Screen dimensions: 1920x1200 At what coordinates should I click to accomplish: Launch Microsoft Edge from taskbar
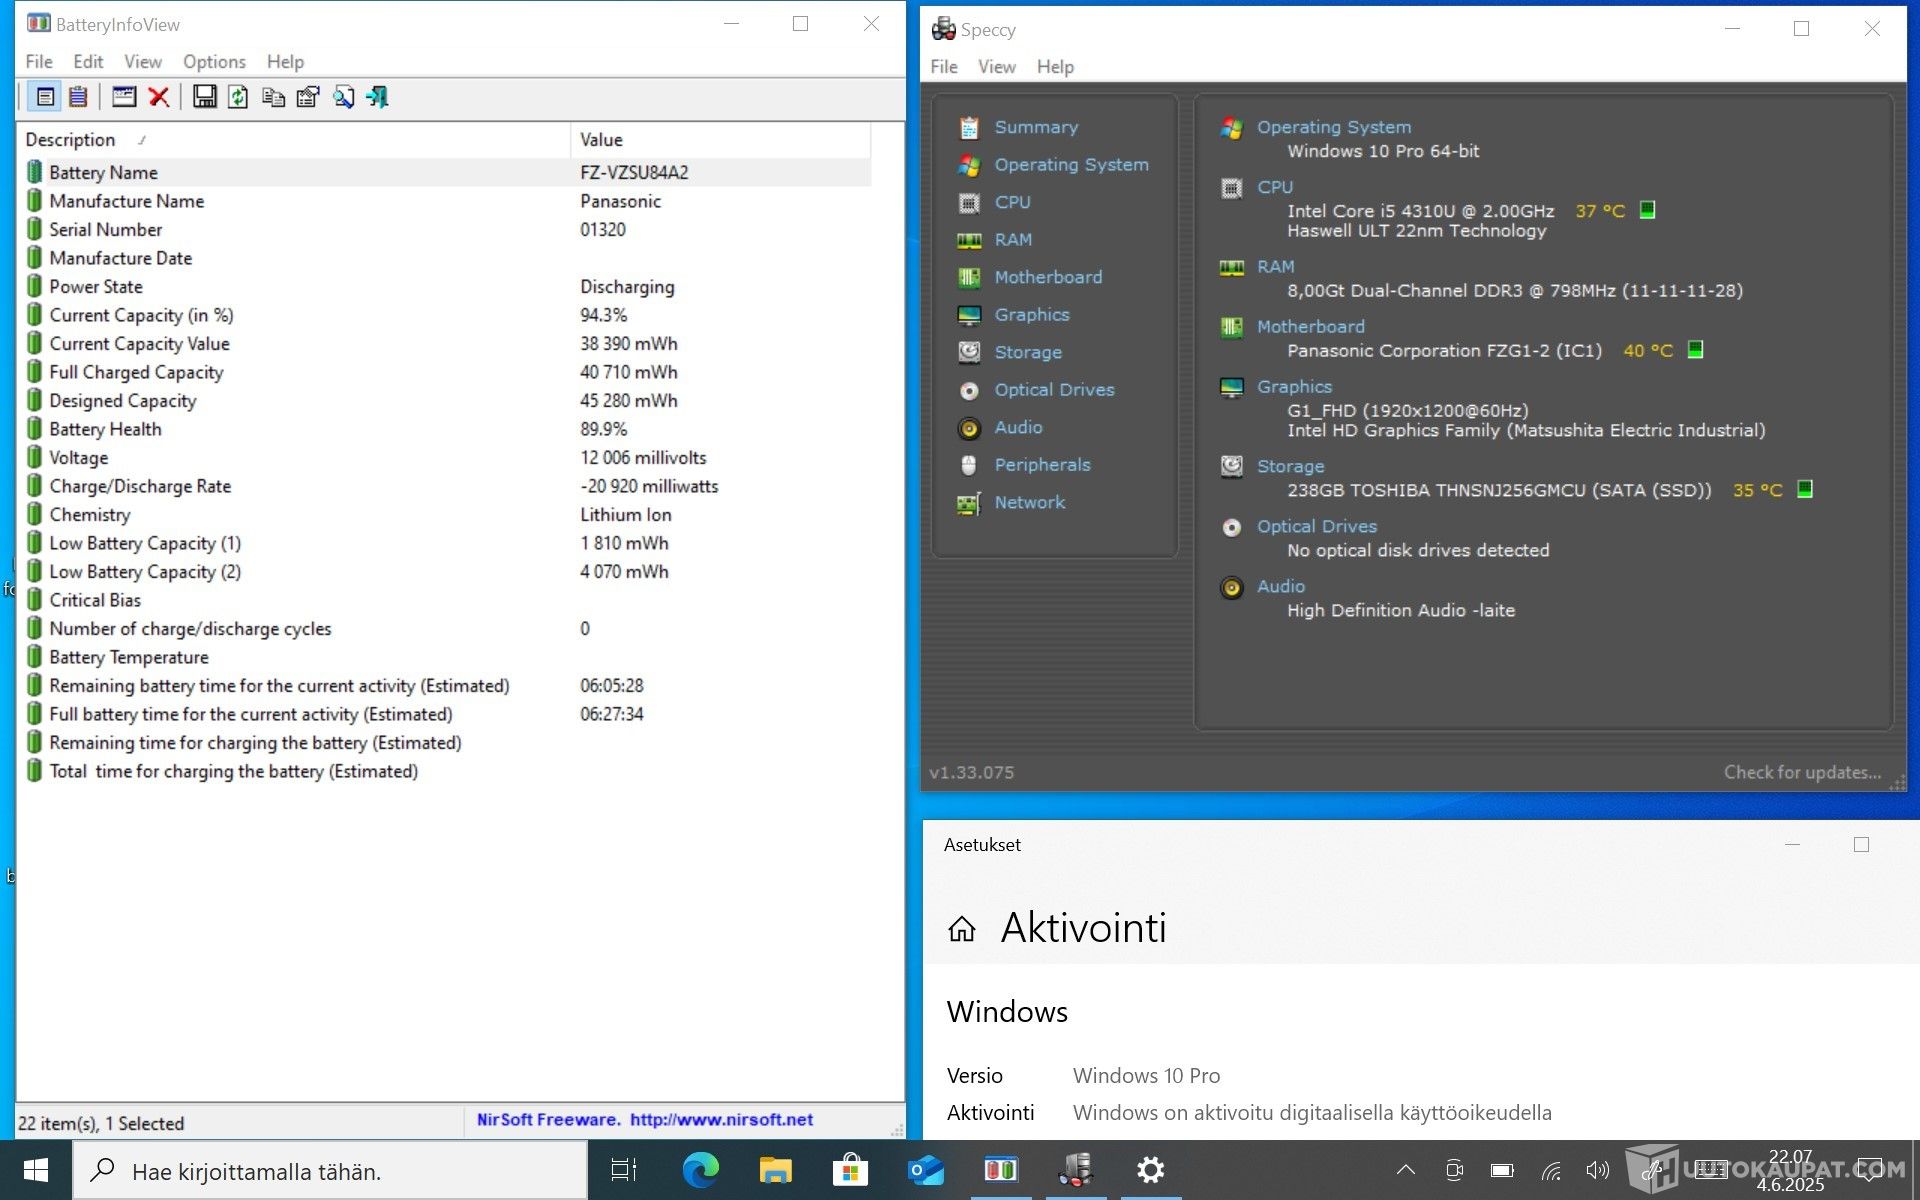[x=700, y=1171]
